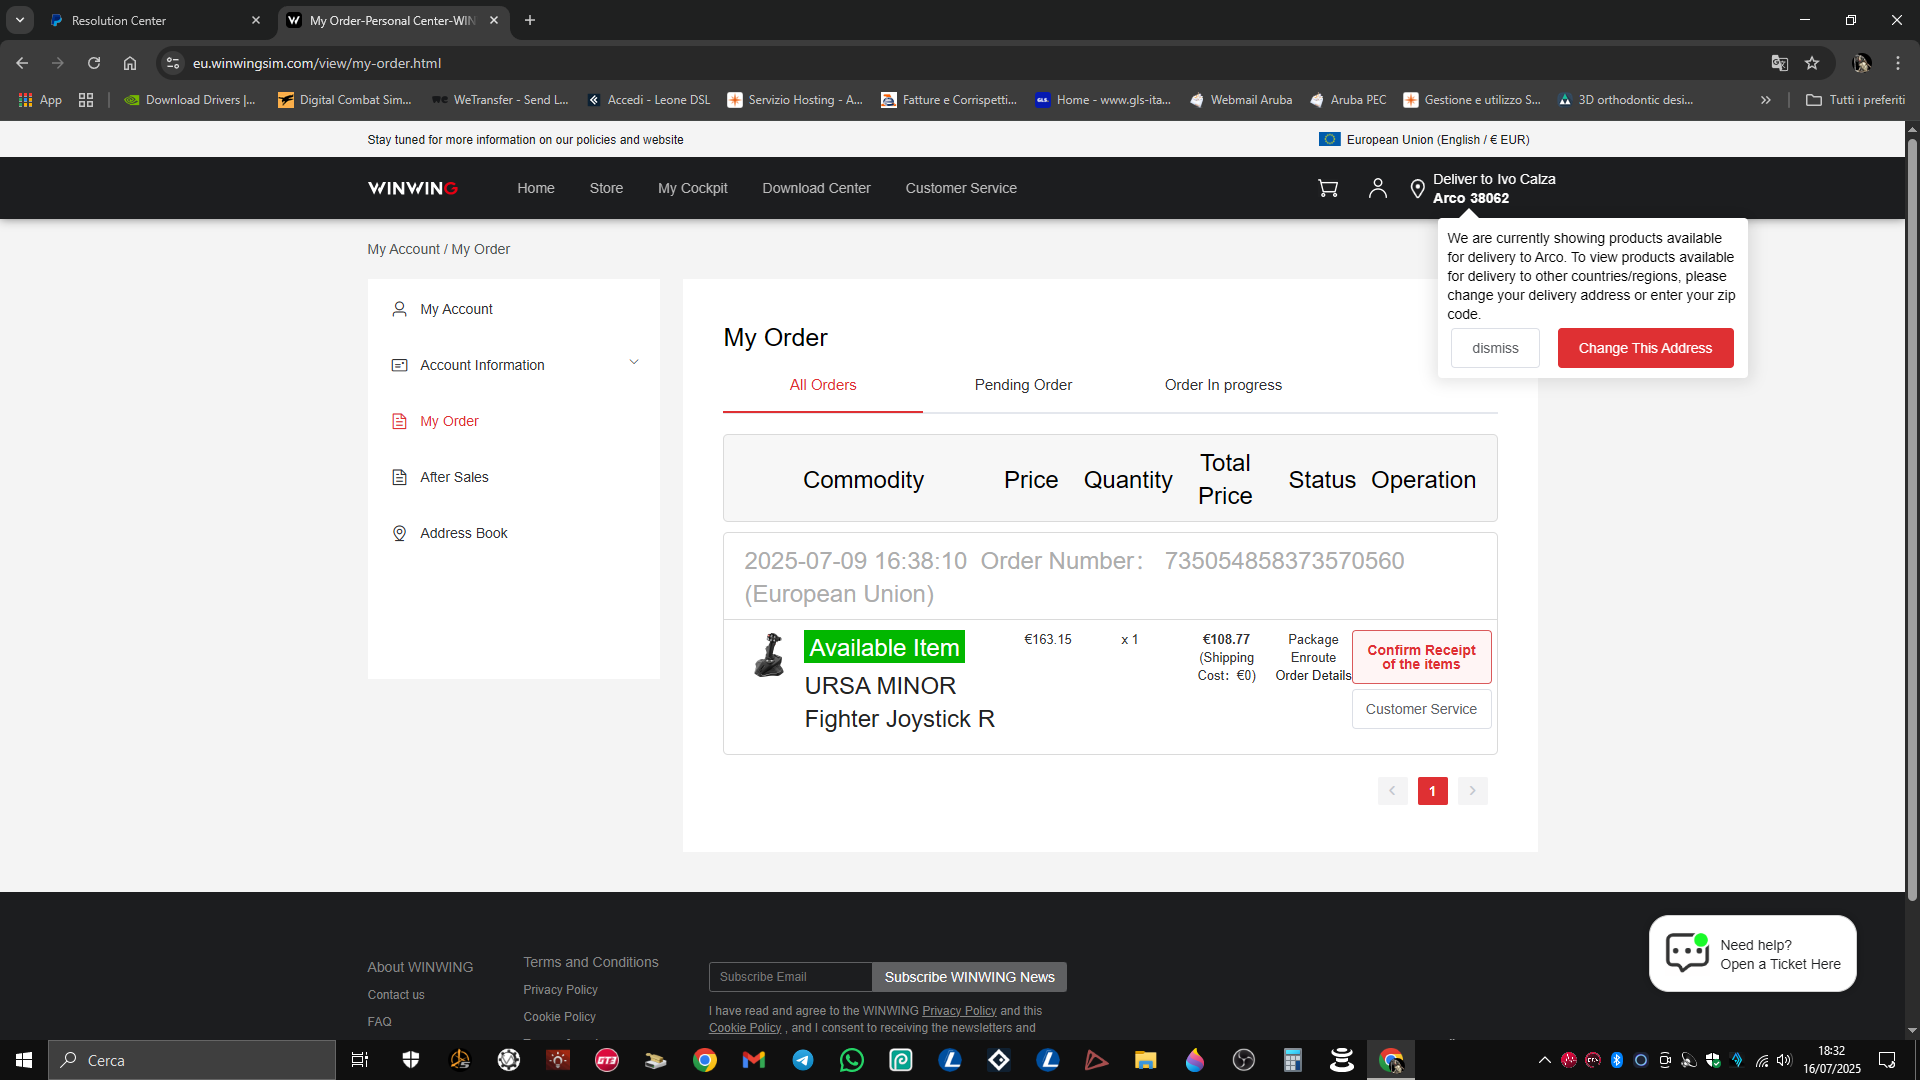Screen dimensions: 1920x1080
Task: Open the Download Center menu item
Action: [816, 188]
